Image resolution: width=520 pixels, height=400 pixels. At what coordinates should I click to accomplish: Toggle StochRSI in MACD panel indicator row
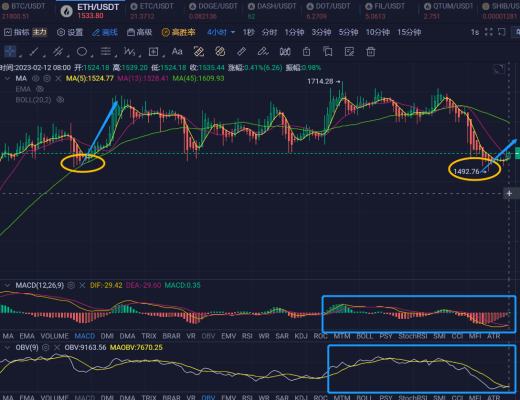[413, 336]
